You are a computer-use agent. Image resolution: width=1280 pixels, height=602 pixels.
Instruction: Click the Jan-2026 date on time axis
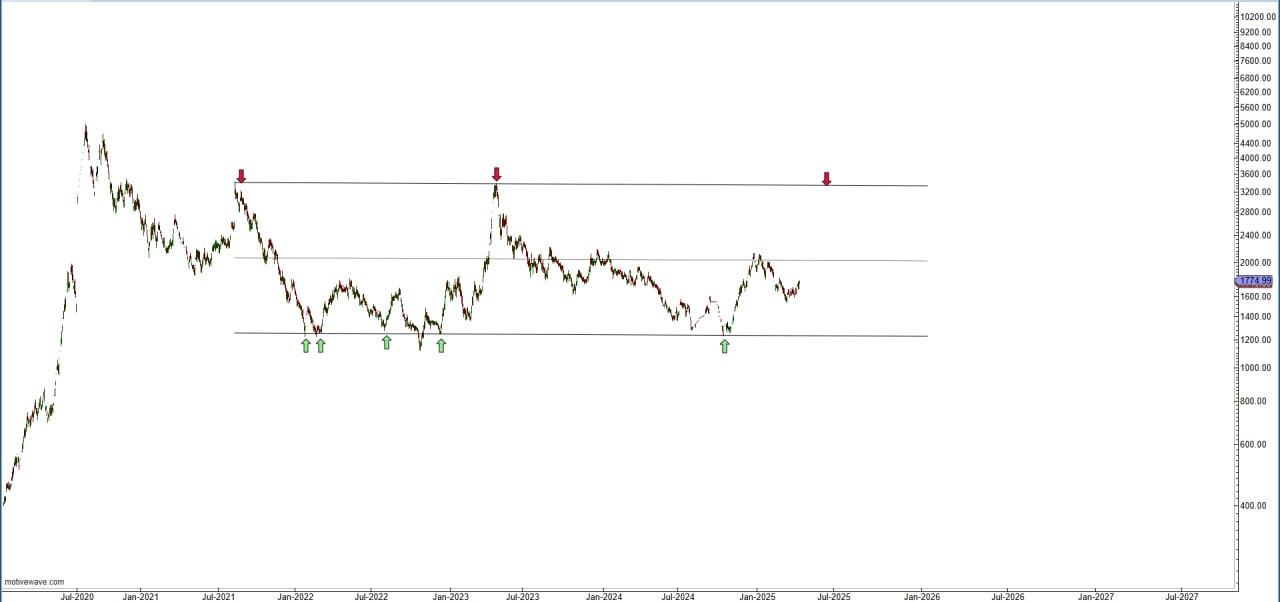(x=921, y=596)
